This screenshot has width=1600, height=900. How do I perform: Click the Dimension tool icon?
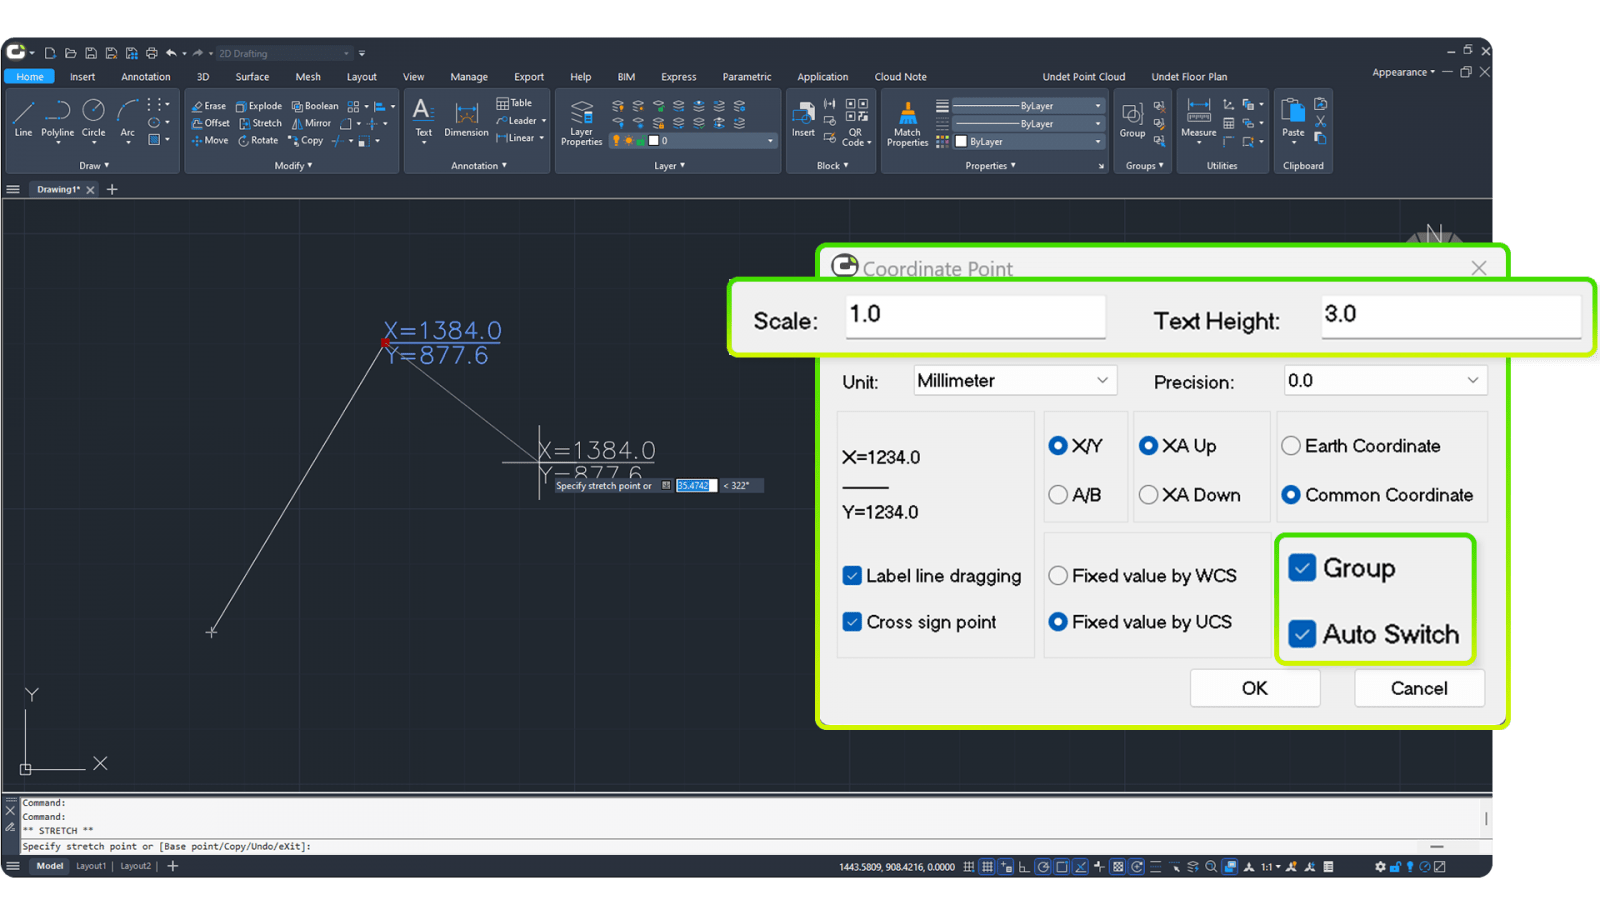[x=466, y=114]
